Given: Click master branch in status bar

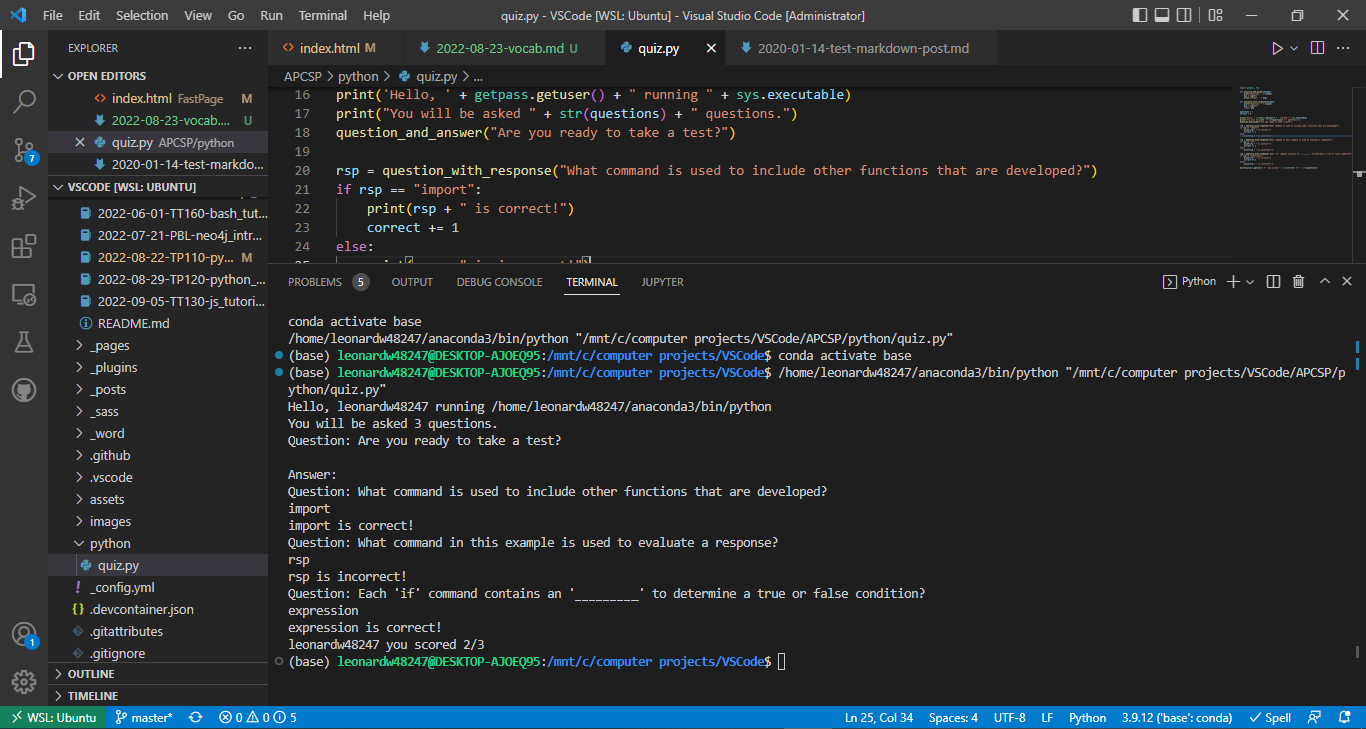Looking at the screenshot, I should click(144, 717).
